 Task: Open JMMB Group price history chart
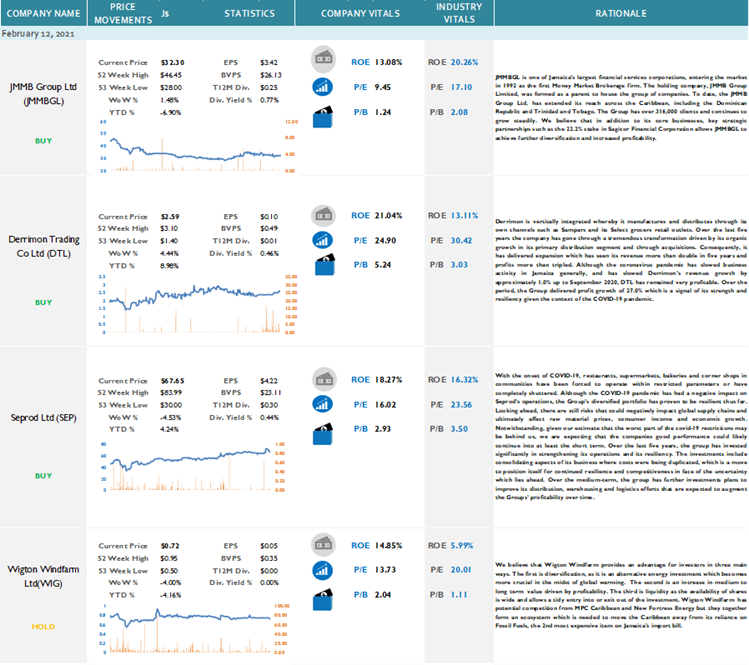point(198,146)
